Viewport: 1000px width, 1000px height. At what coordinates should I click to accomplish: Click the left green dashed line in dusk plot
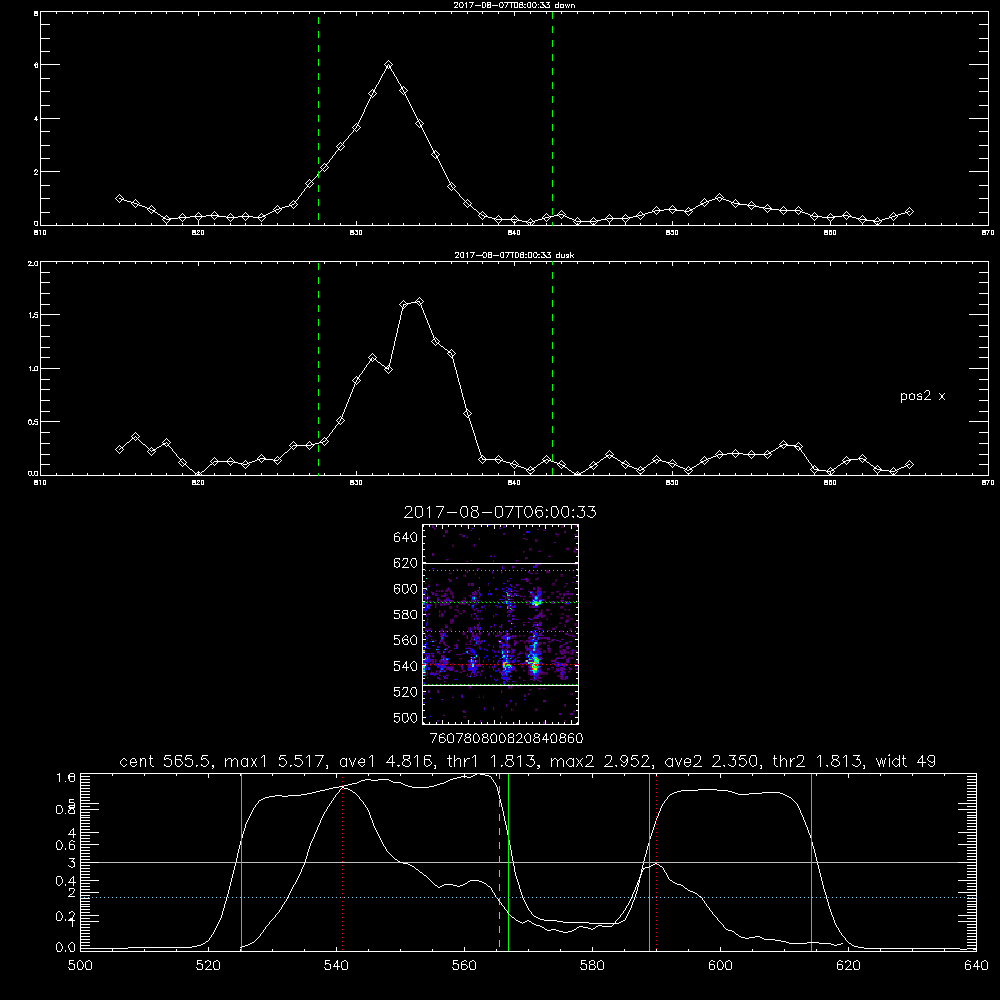click(x=318, y=369)
